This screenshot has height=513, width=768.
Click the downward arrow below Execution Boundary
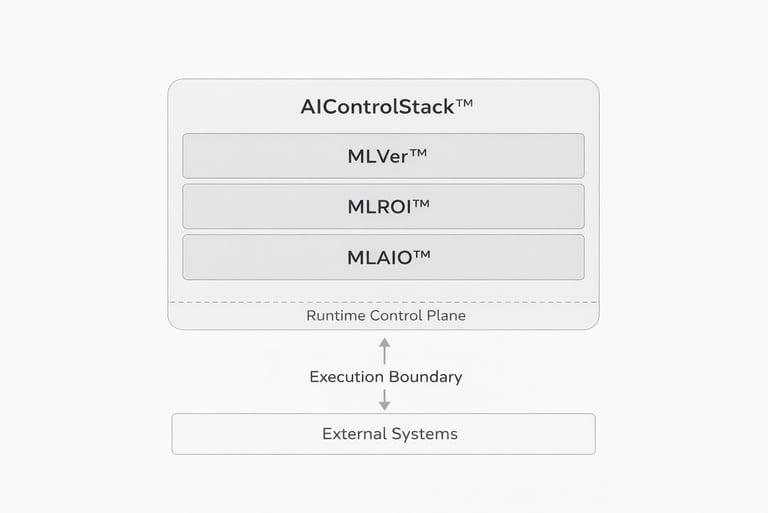coord(384,400)
